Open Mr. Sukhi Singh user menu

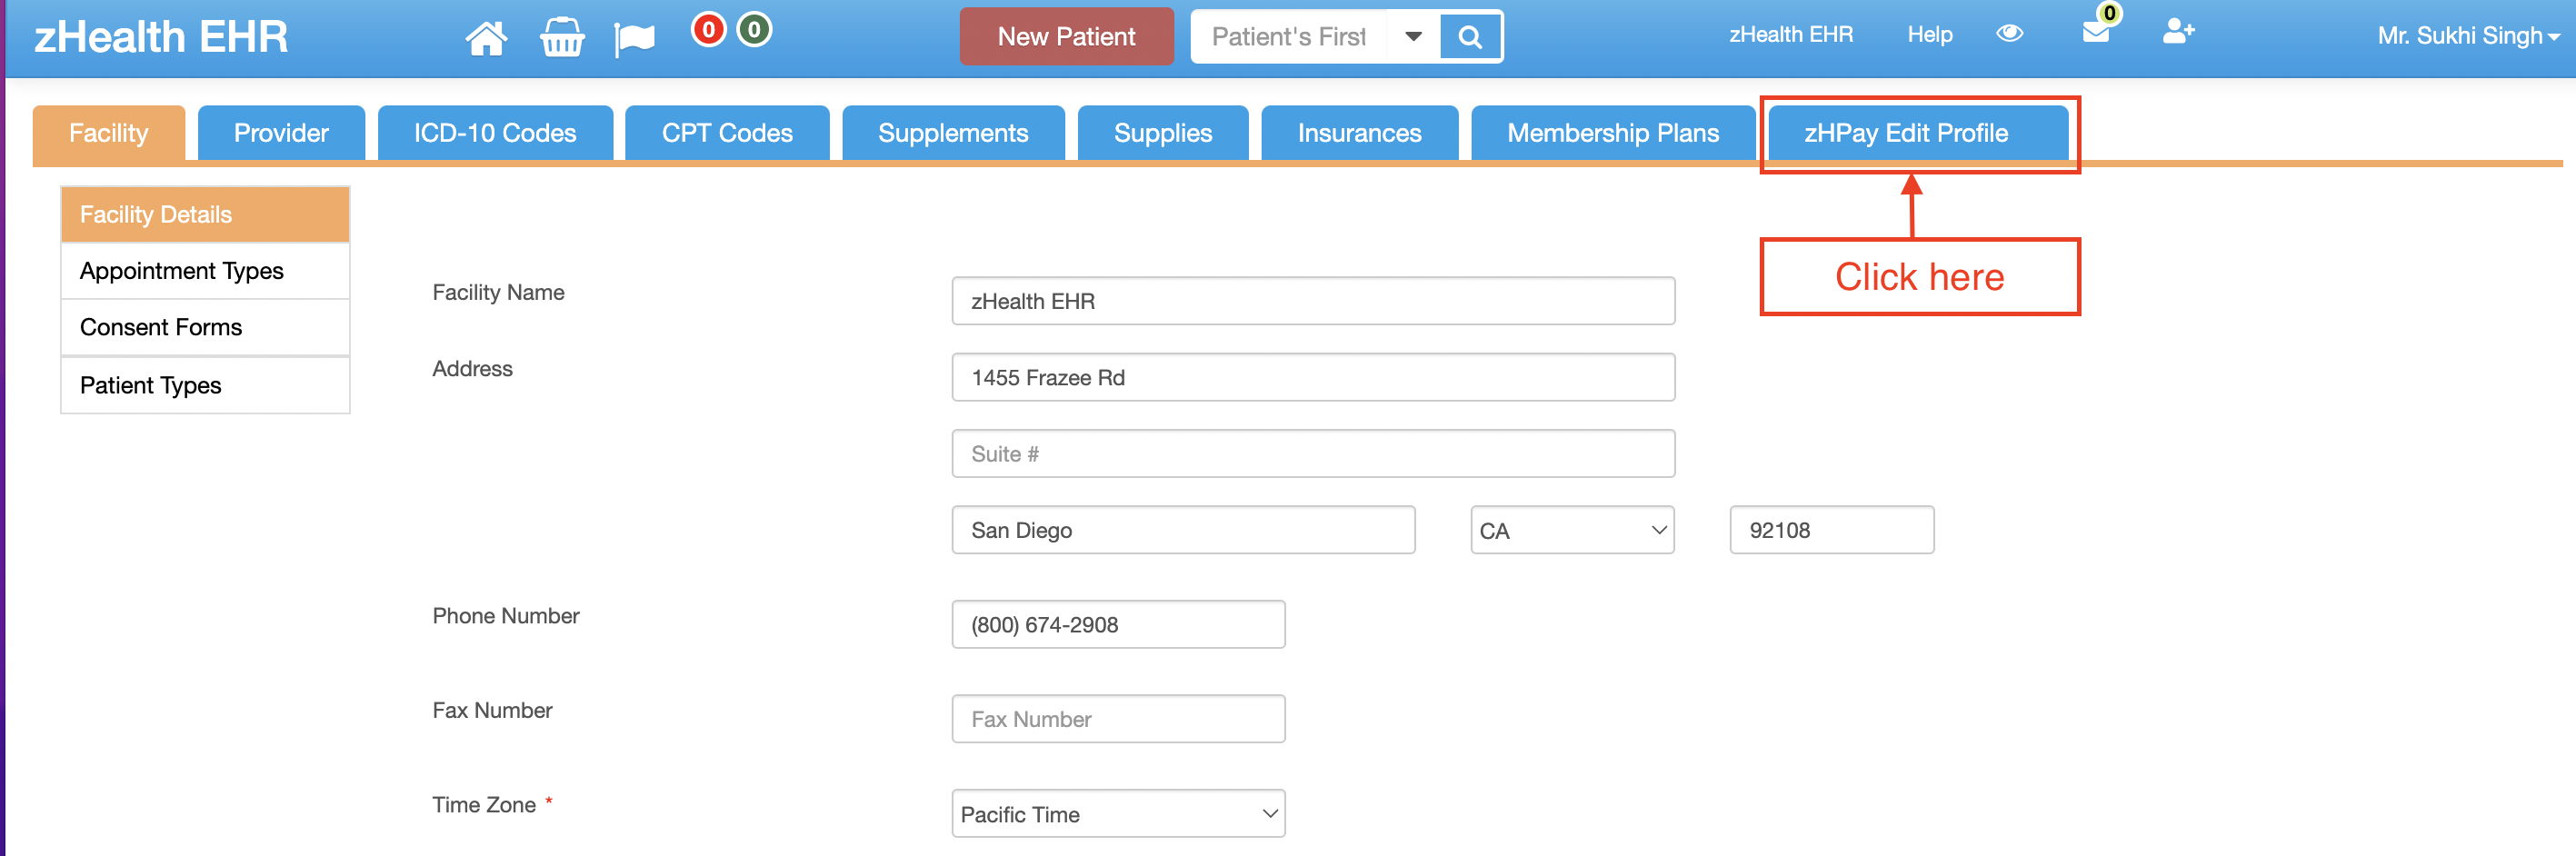(x=2468, y=36)
